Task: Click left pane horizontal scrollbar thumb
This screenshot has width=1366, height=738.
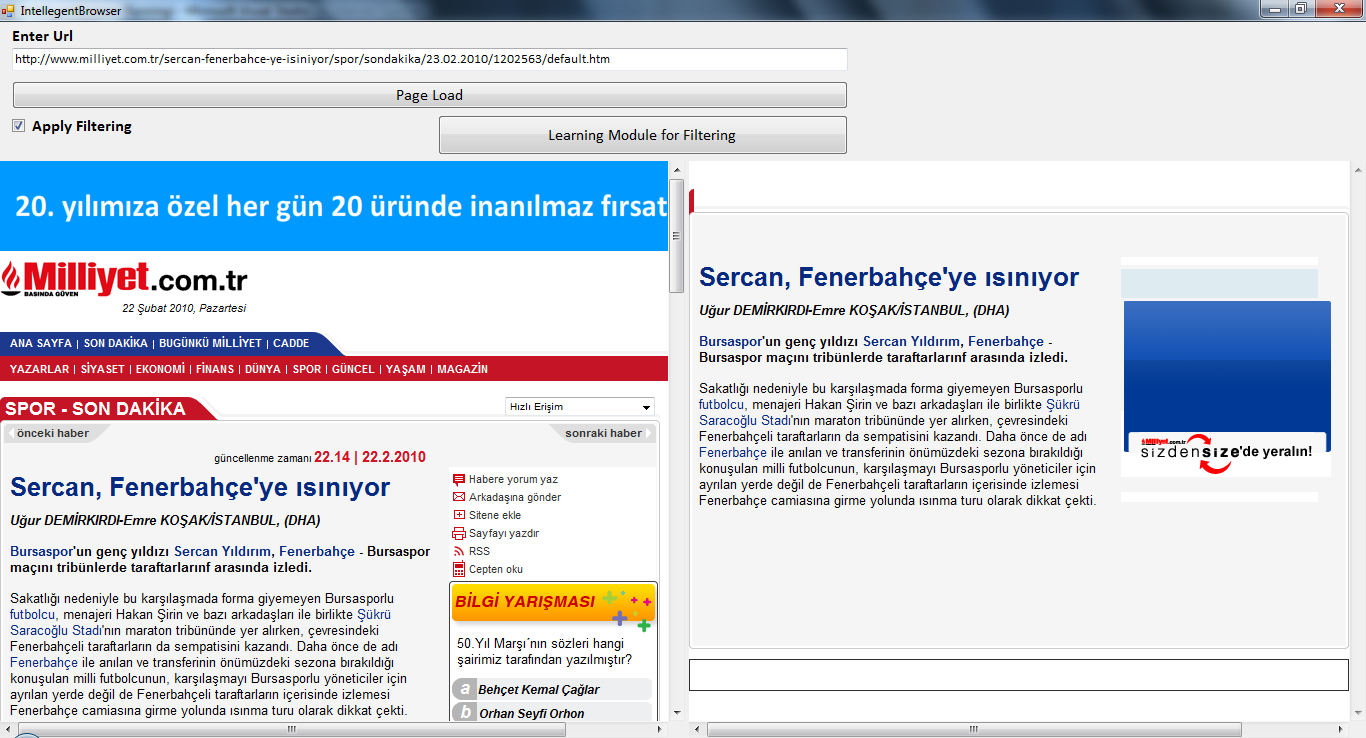Action: [x=292, y=729]
